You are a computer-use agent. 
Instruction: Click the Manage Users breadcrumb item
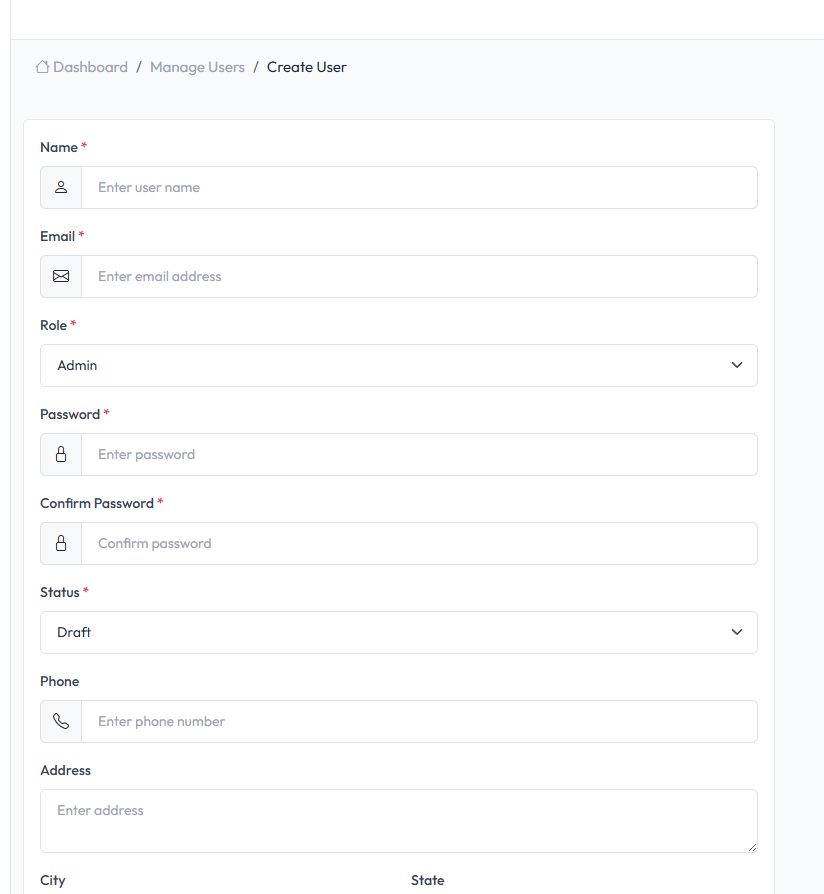coord(197,66)
